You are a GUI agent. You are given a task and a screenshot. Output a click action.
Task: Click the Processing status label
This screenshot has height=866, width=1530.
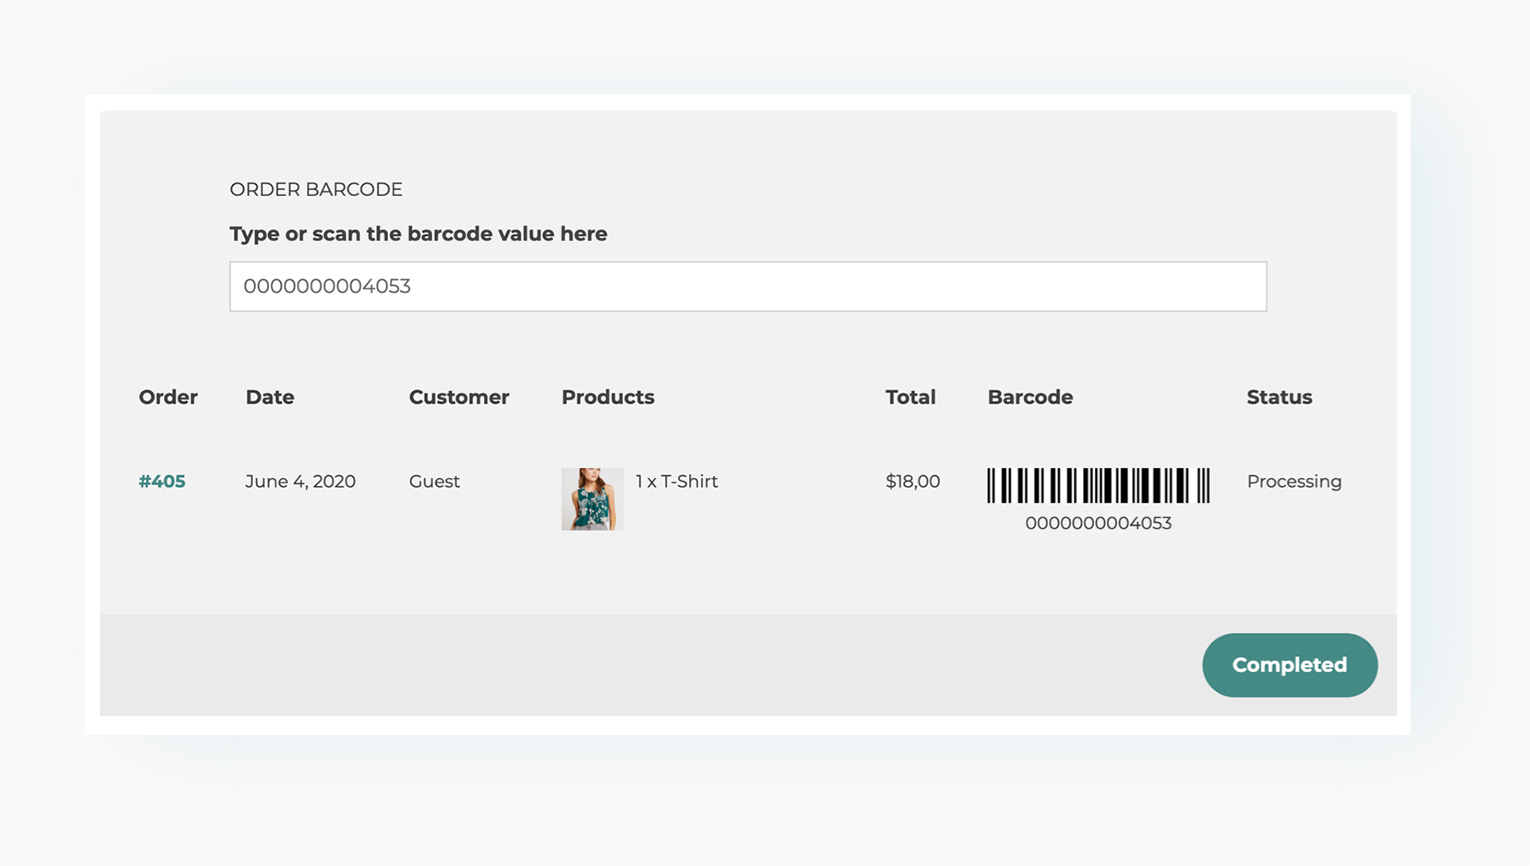tap(1294, 481)
